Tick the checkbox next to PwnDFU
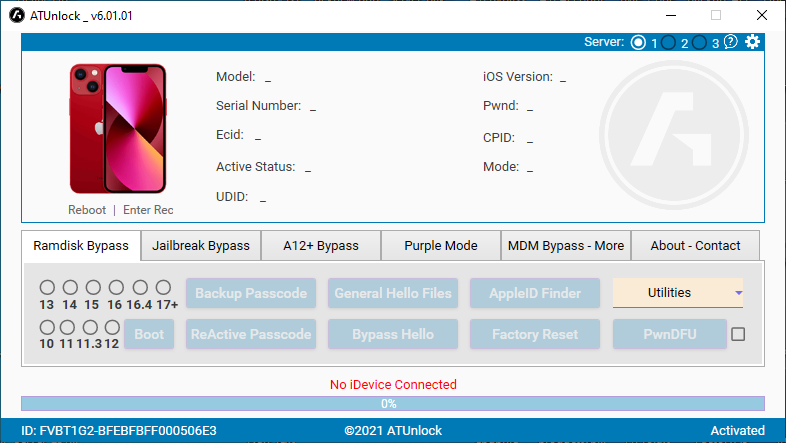Viewport: 786px width, 443px height. [x=738, y=334]
